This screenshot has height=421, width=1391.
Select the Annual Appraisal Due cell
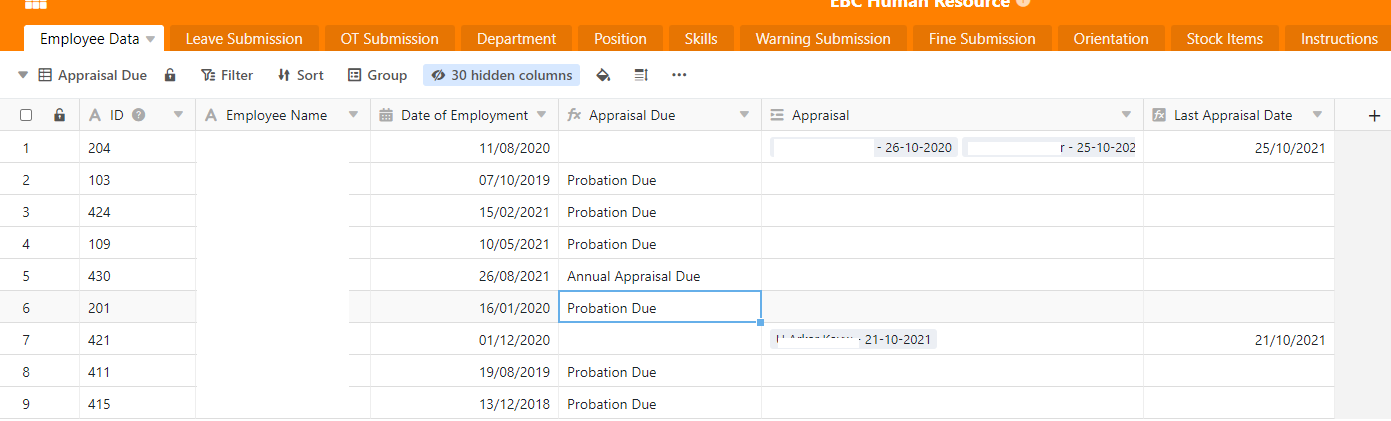[659, 276]
